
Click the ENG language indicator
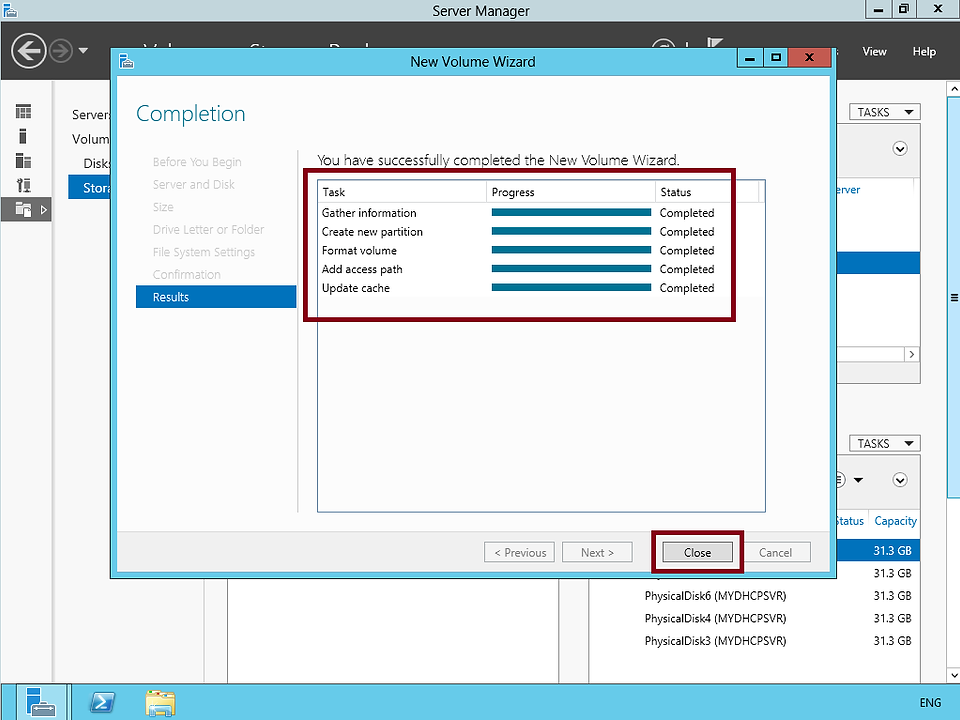930,703
